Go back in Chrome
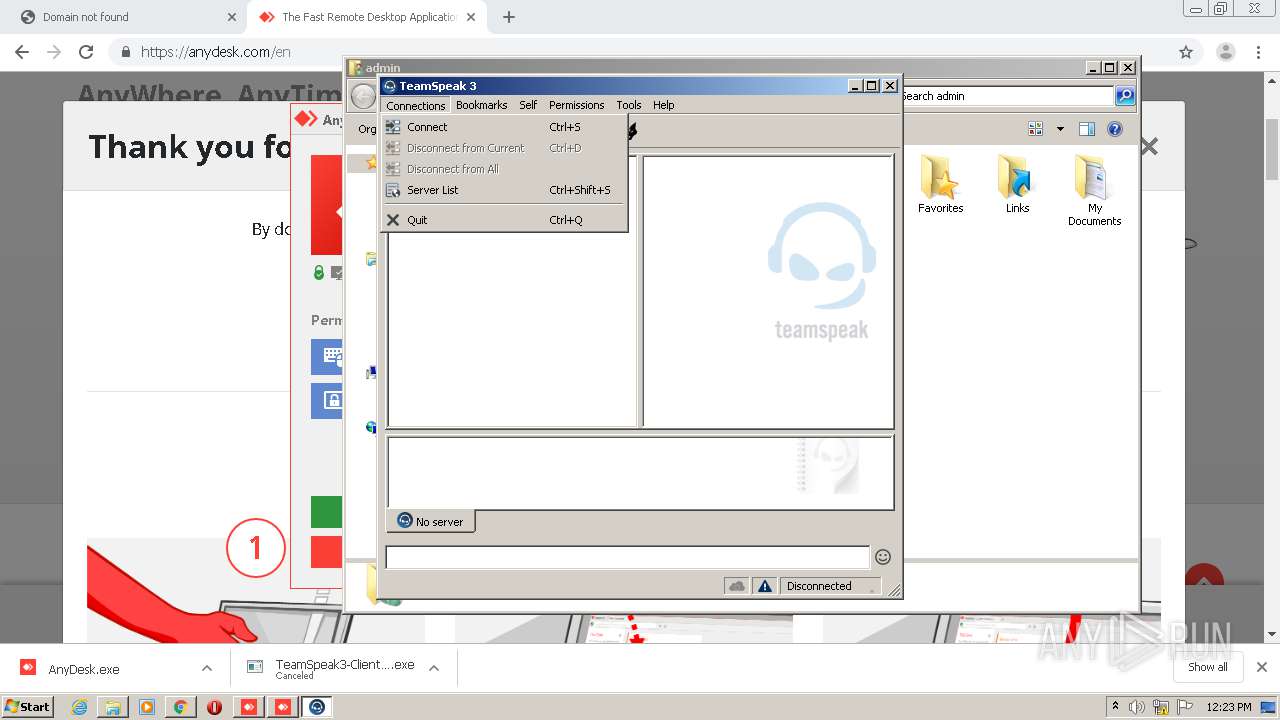The width and height of the screenshot is (1280, 720). pos(22,52)
